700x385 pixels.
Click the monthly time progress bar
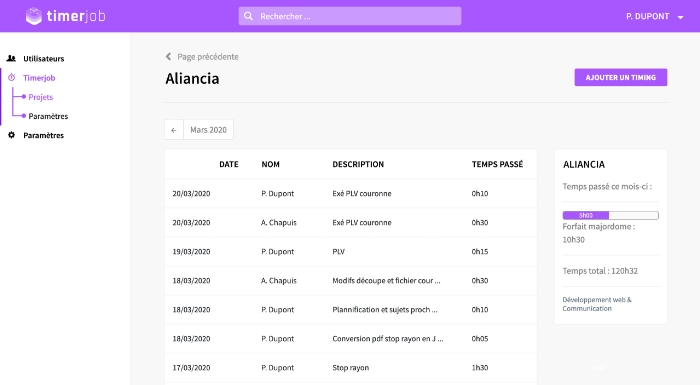click(x=610, y=215)
